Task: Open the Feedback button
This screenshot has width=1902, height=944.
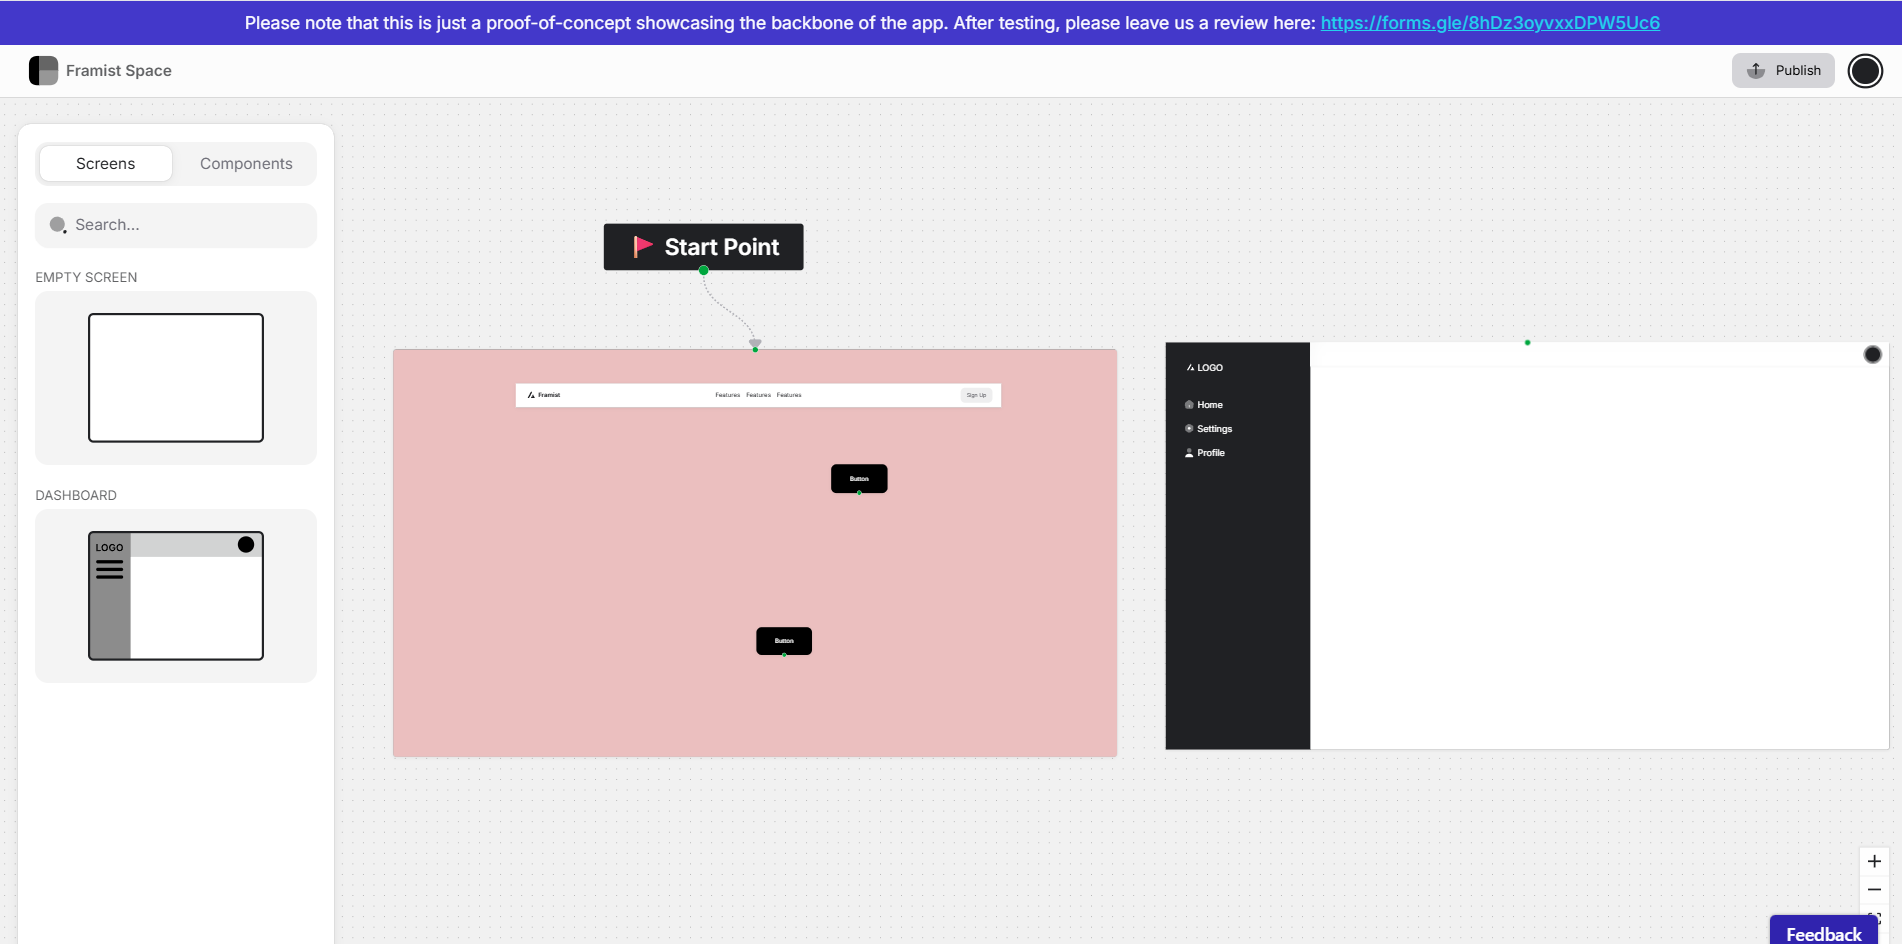Action: pos(1824,931)
